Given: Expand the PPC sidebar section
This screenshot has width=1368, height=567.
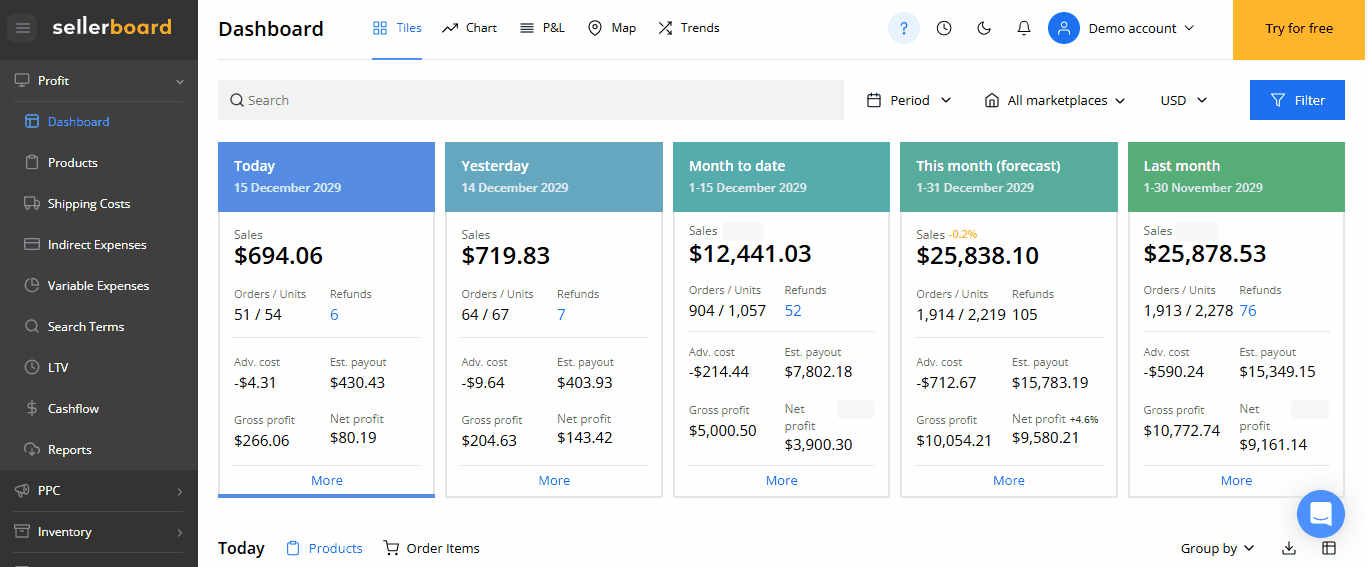Looking at the screenshot, I should click(x=98, y=491).
